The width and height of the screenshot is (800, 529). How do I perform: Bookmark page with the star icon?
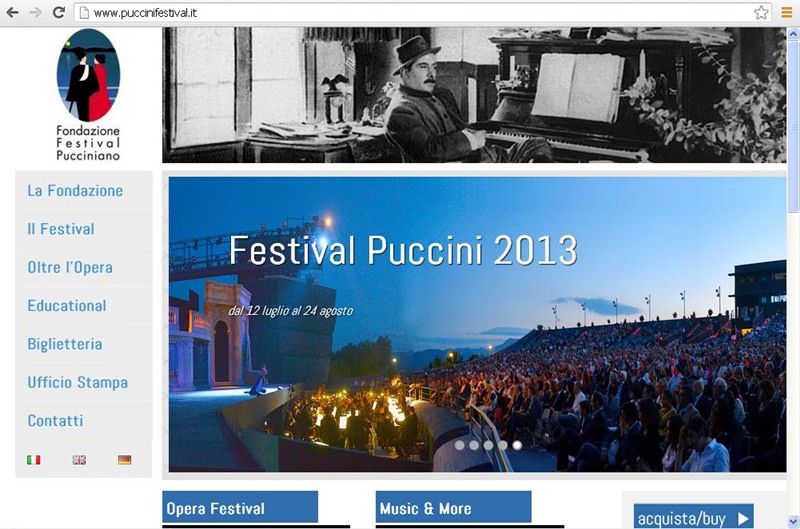point(761,12)
